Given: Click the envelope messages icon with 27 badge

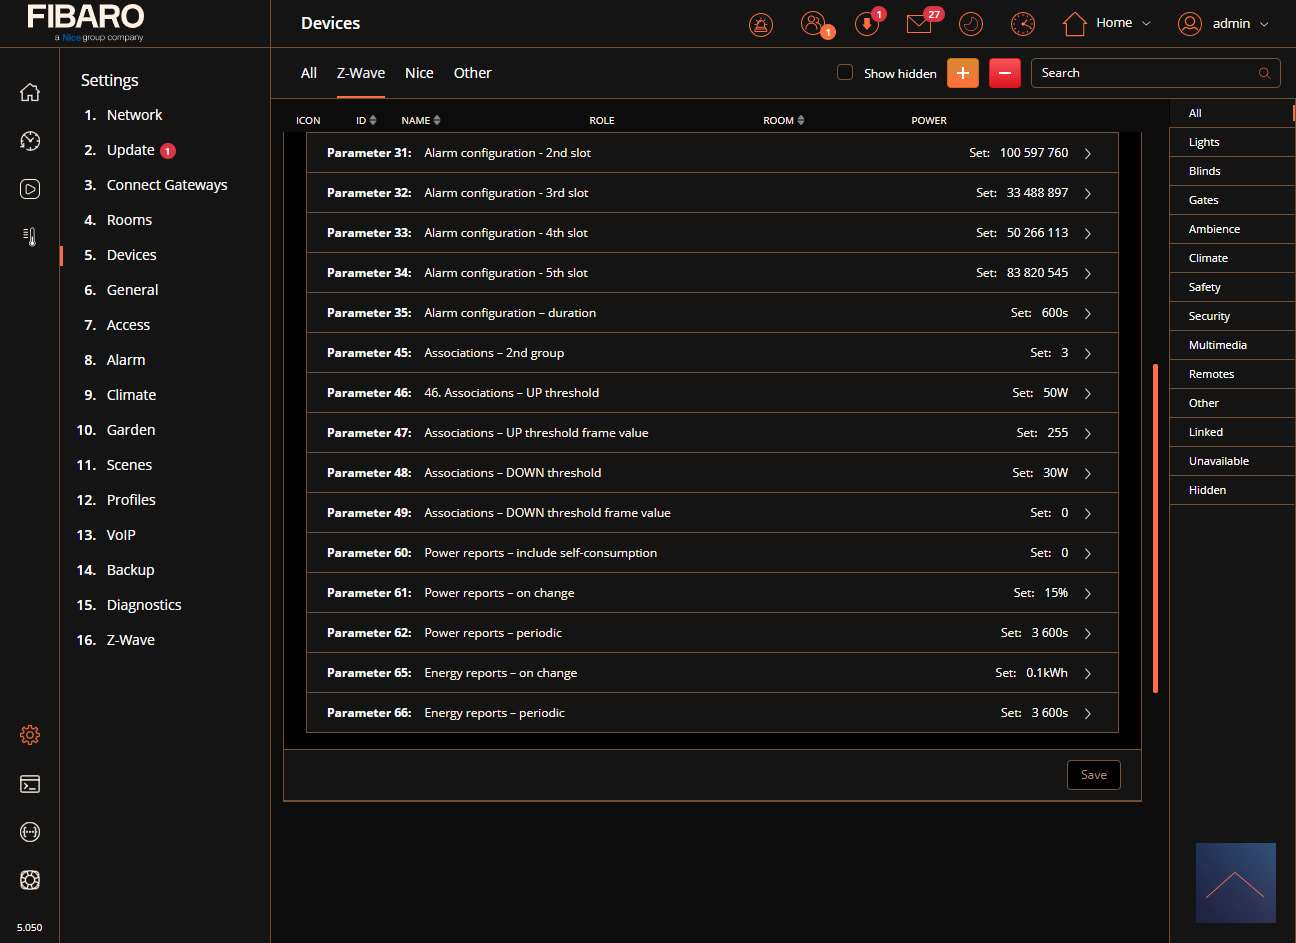Looking at the screenshot, I should [x=919, y=24].
